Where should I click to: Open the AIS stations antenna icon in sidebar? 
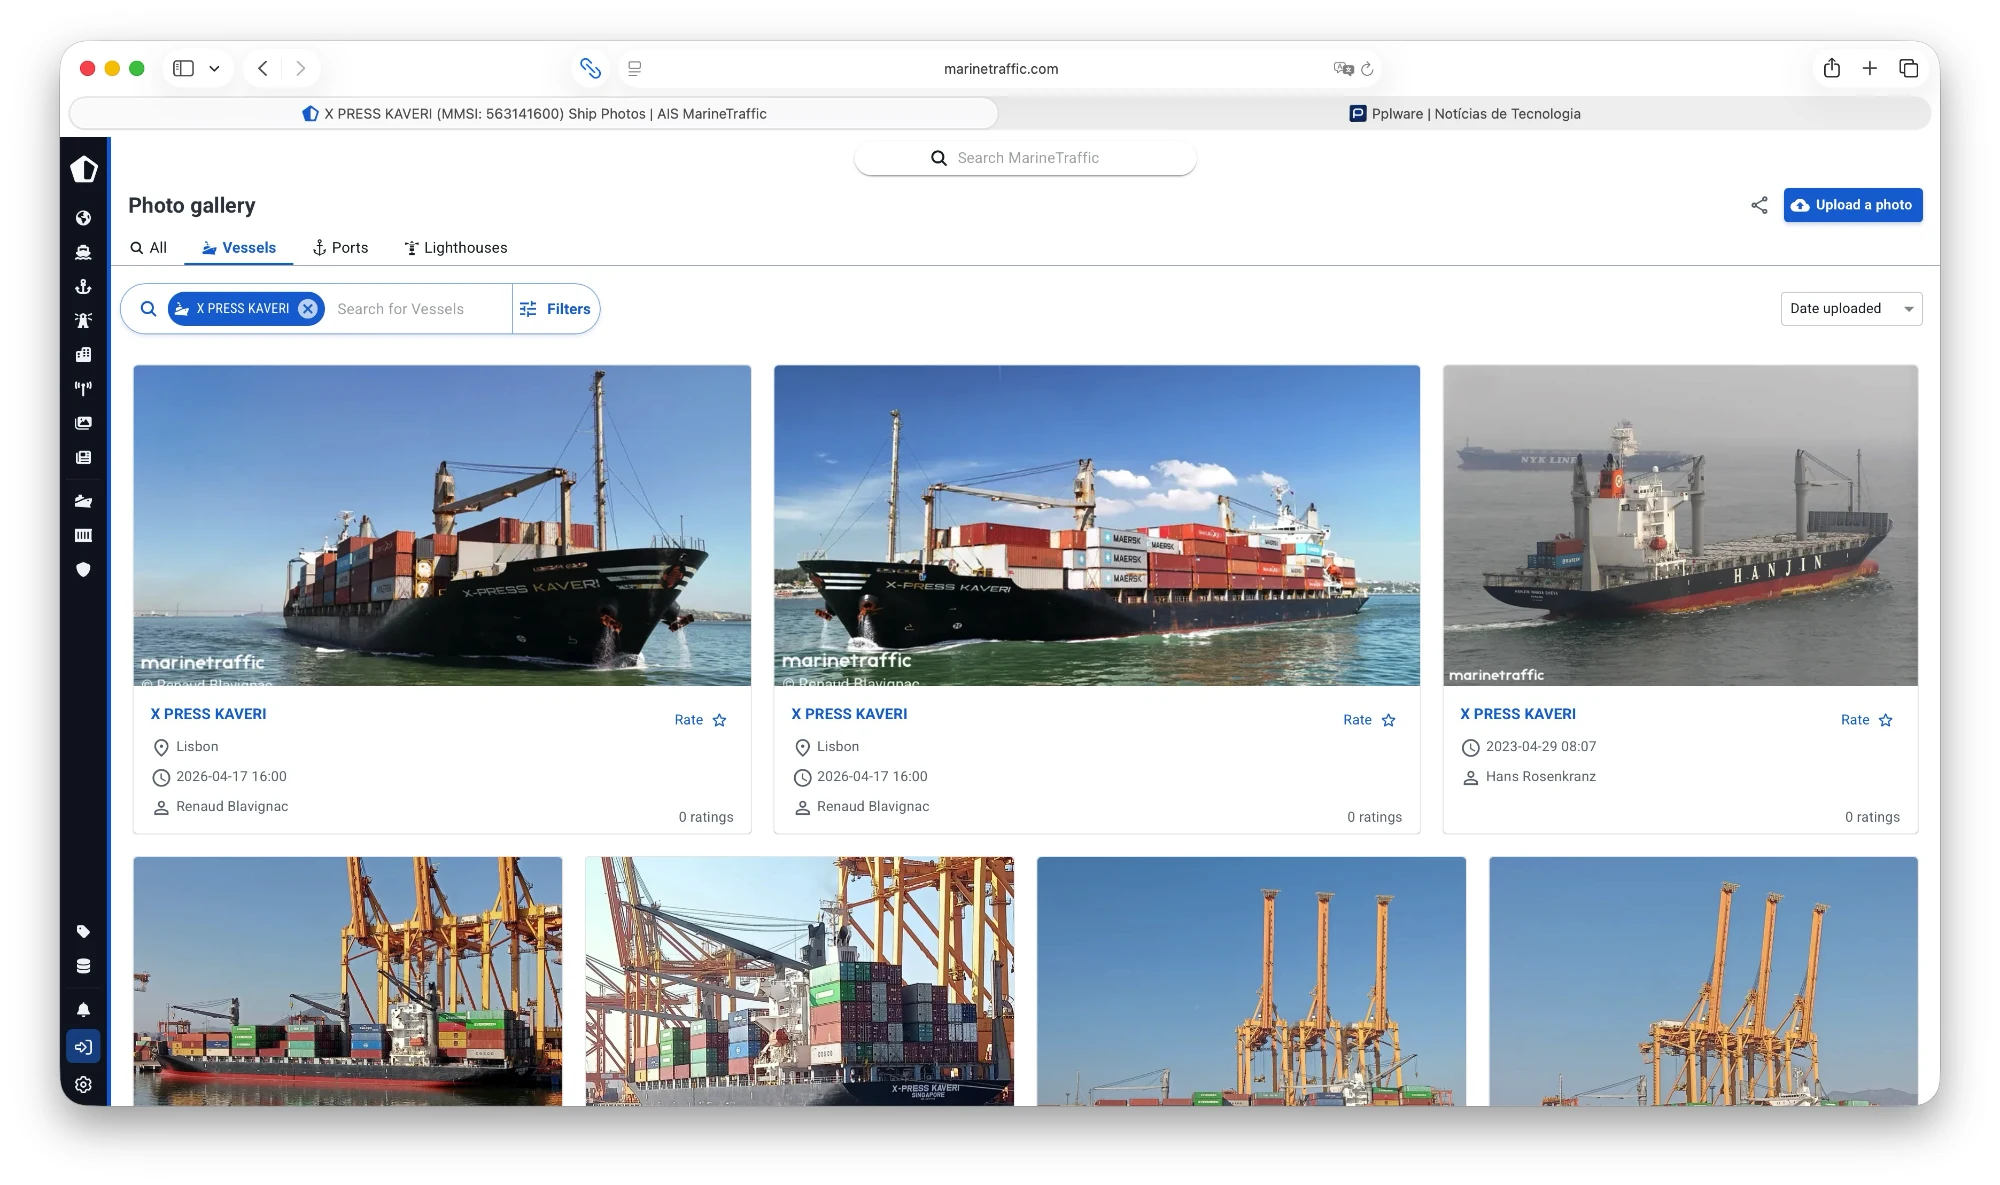[x=83, y=388]
